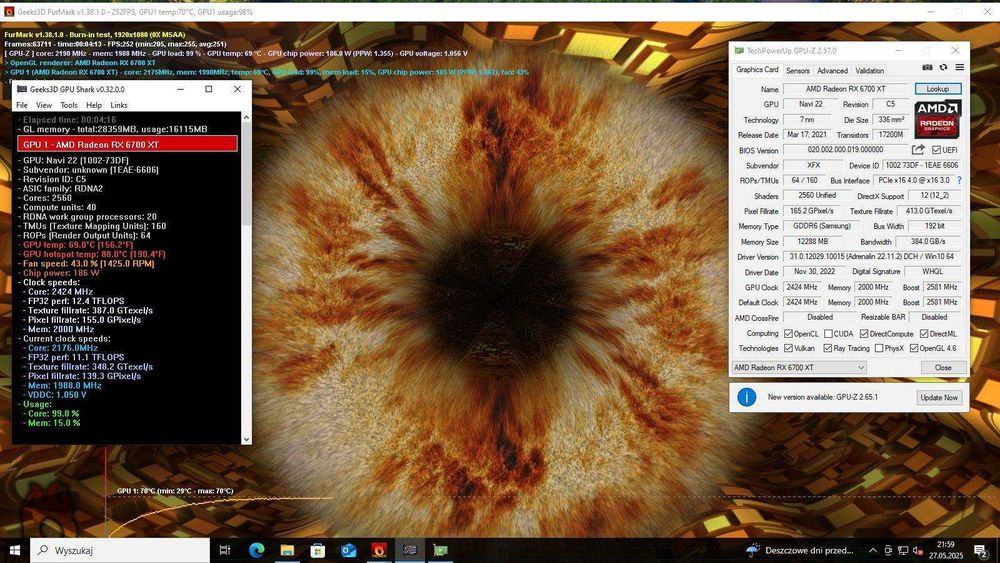The width and height of the screenshot is (1000, 563).
Task: Click the Close button in GPU-Z
Action: 943,368
